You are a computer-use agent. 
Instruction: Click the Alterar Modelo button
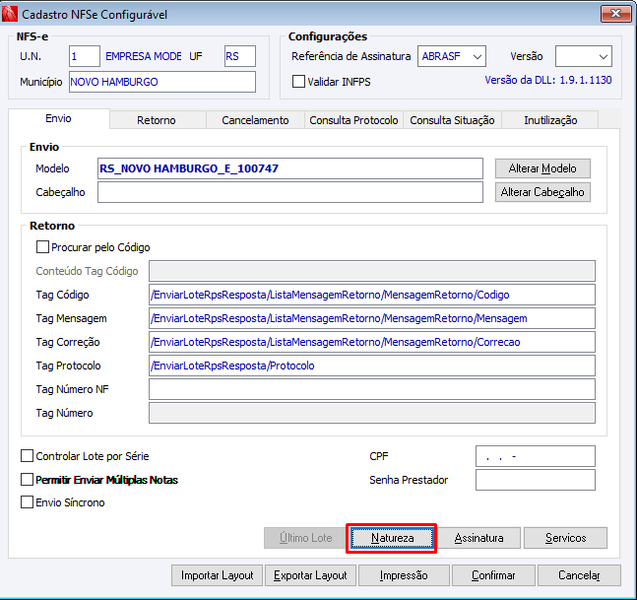[543, 169]
